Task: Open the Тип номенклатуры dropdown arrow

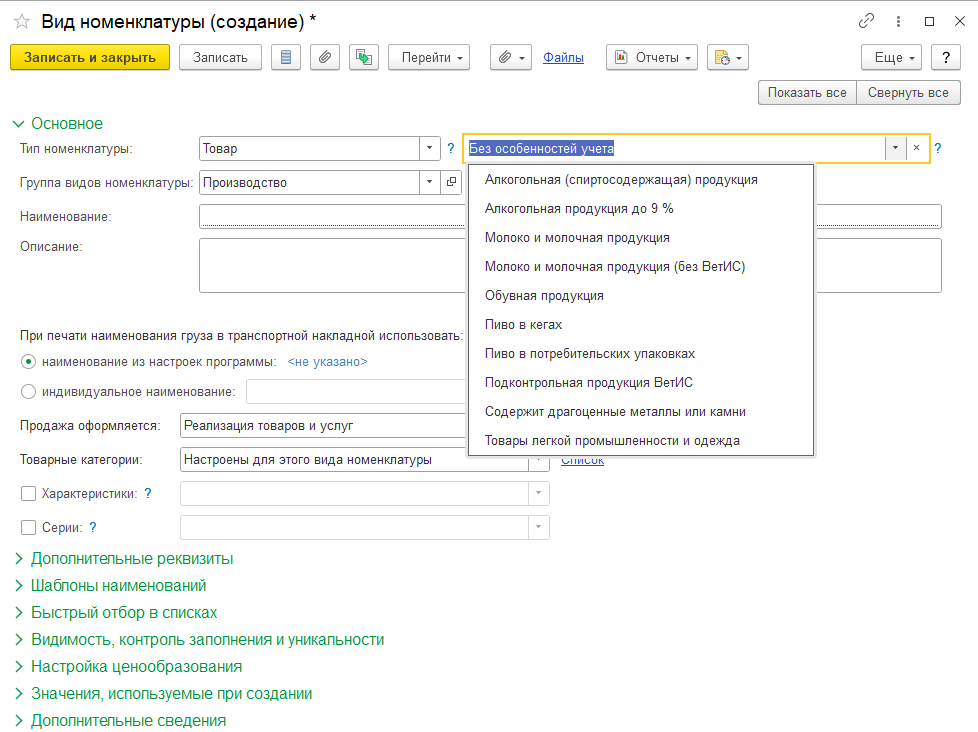Action: (x=430, y=149)
